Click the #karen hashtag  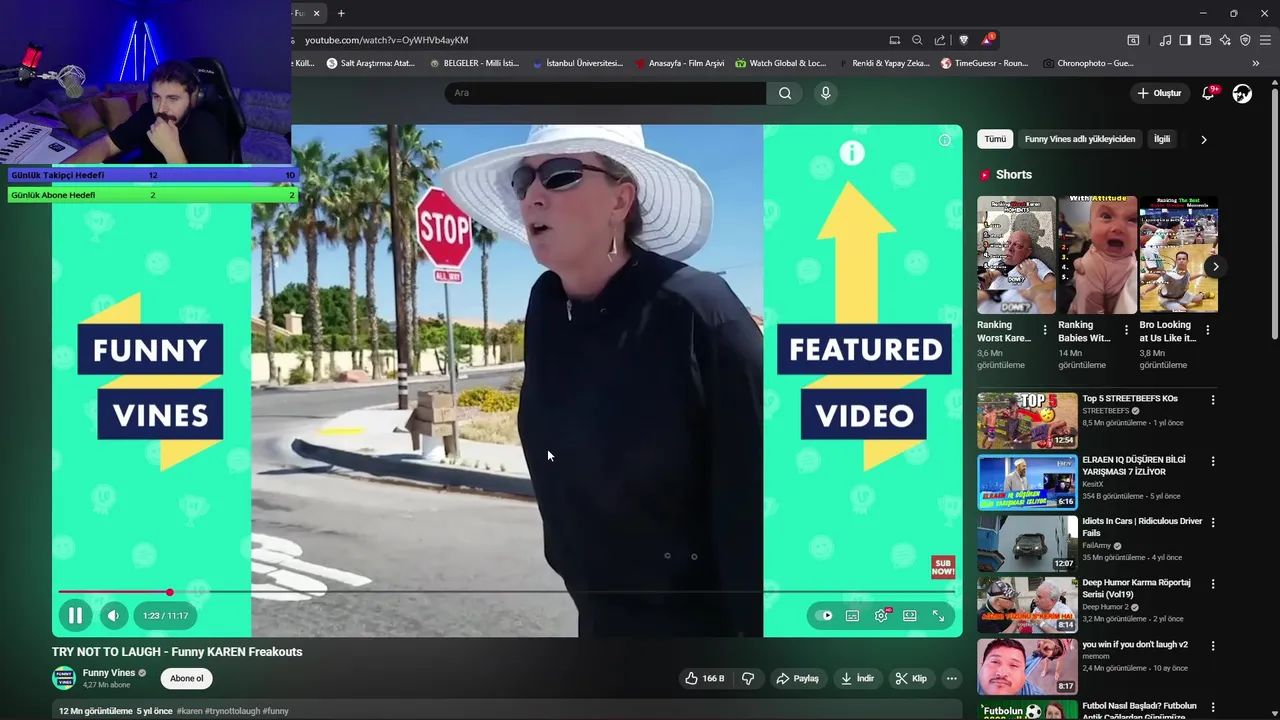[192, 711]
